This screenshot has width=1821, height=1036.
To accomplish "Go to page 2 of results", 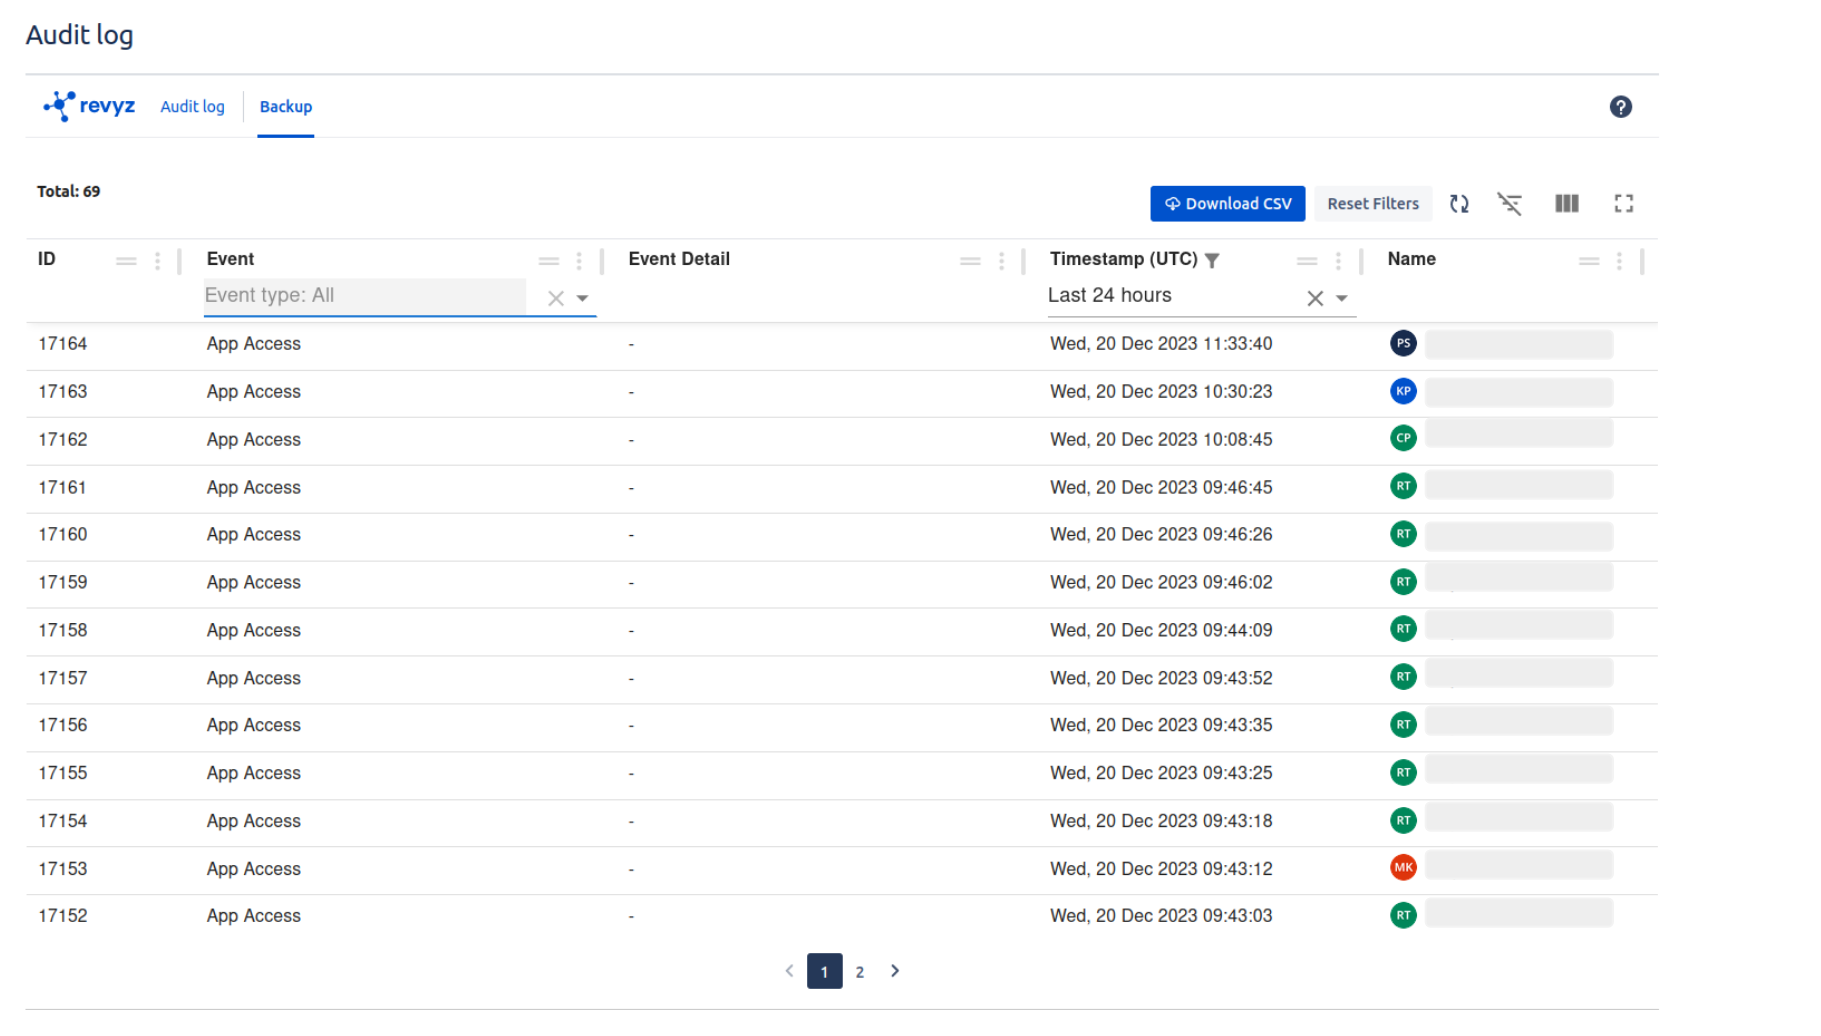I will pos(859,971).
